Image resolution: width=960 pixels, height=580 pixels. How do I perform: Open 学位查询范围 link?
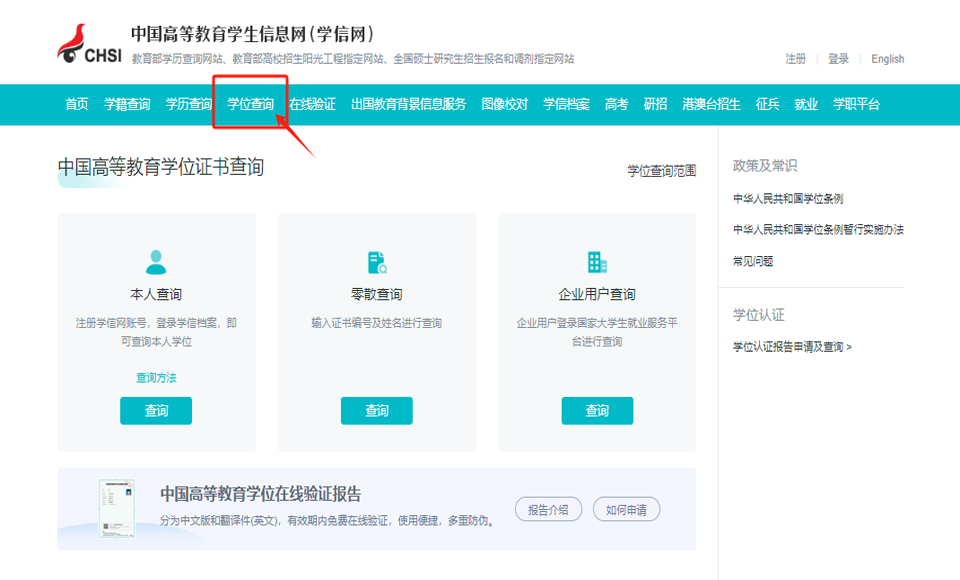tap(661, 171)
